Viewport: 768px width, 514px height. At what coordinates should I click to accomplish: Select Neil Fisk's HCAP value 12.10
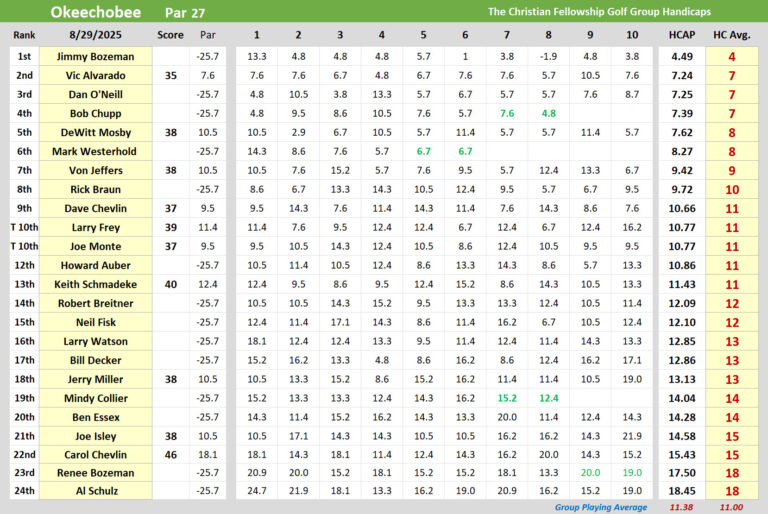682,322
